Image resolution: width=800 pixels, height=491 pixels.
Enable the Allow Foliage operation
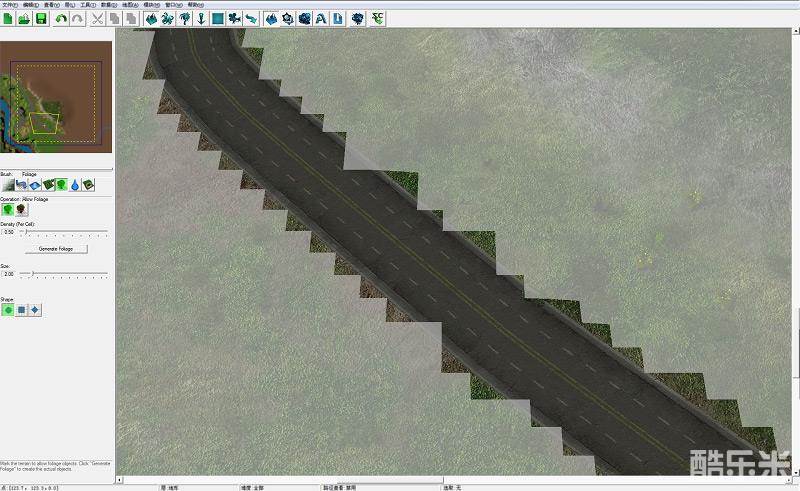click(9, 210)
